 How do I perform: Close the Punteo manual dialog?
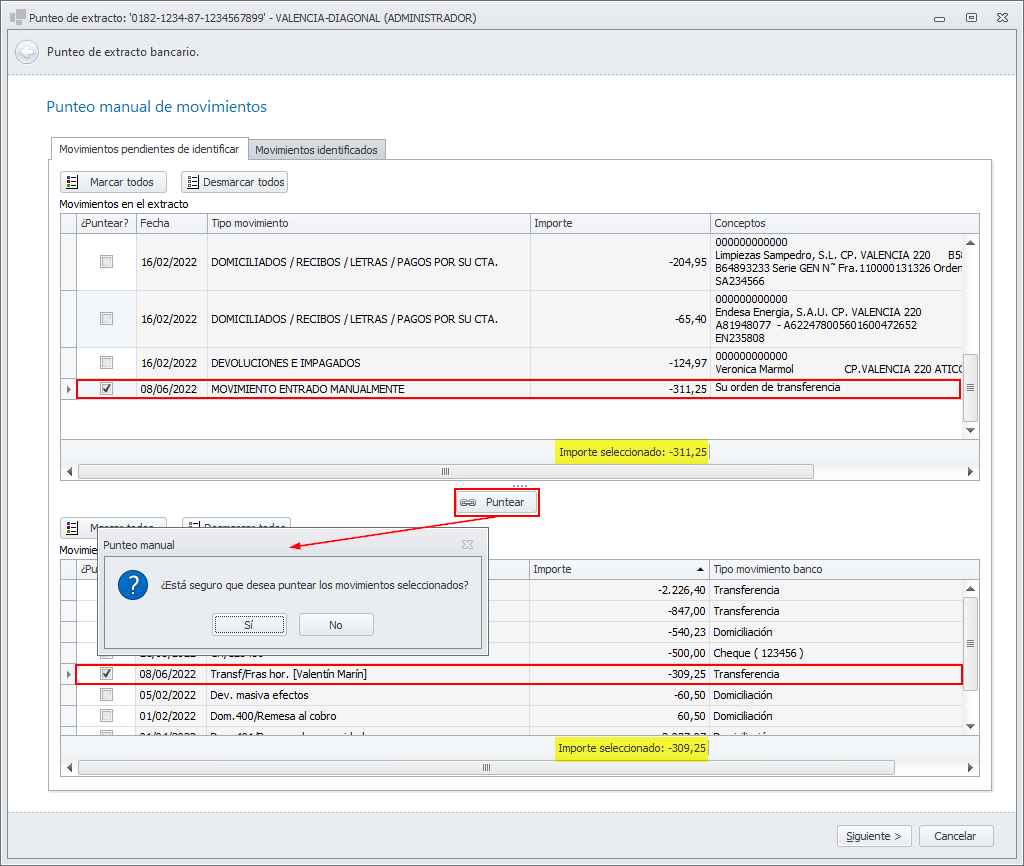click(x=467, y=545)
